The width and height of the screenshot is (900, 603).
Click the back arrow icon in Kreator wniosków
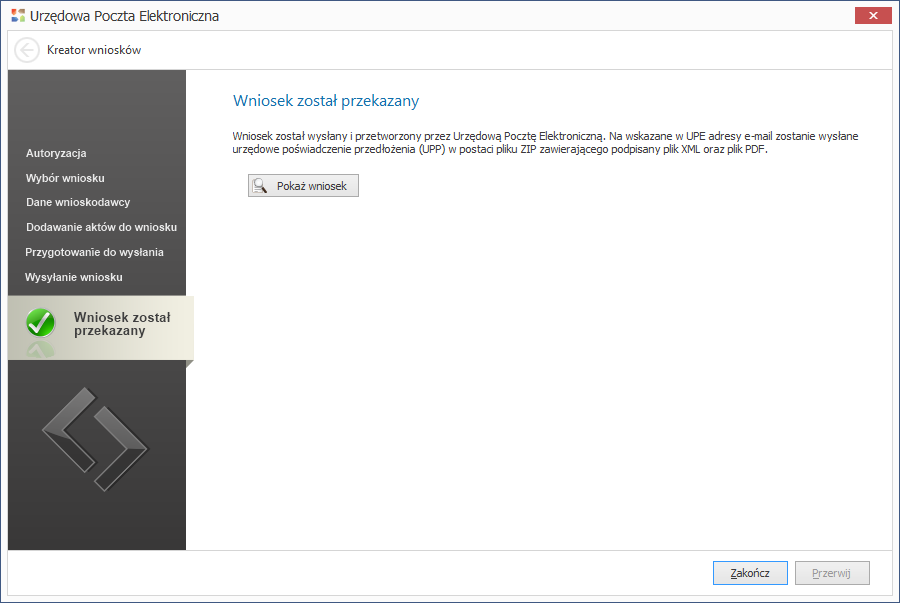(x=26, y=50)
